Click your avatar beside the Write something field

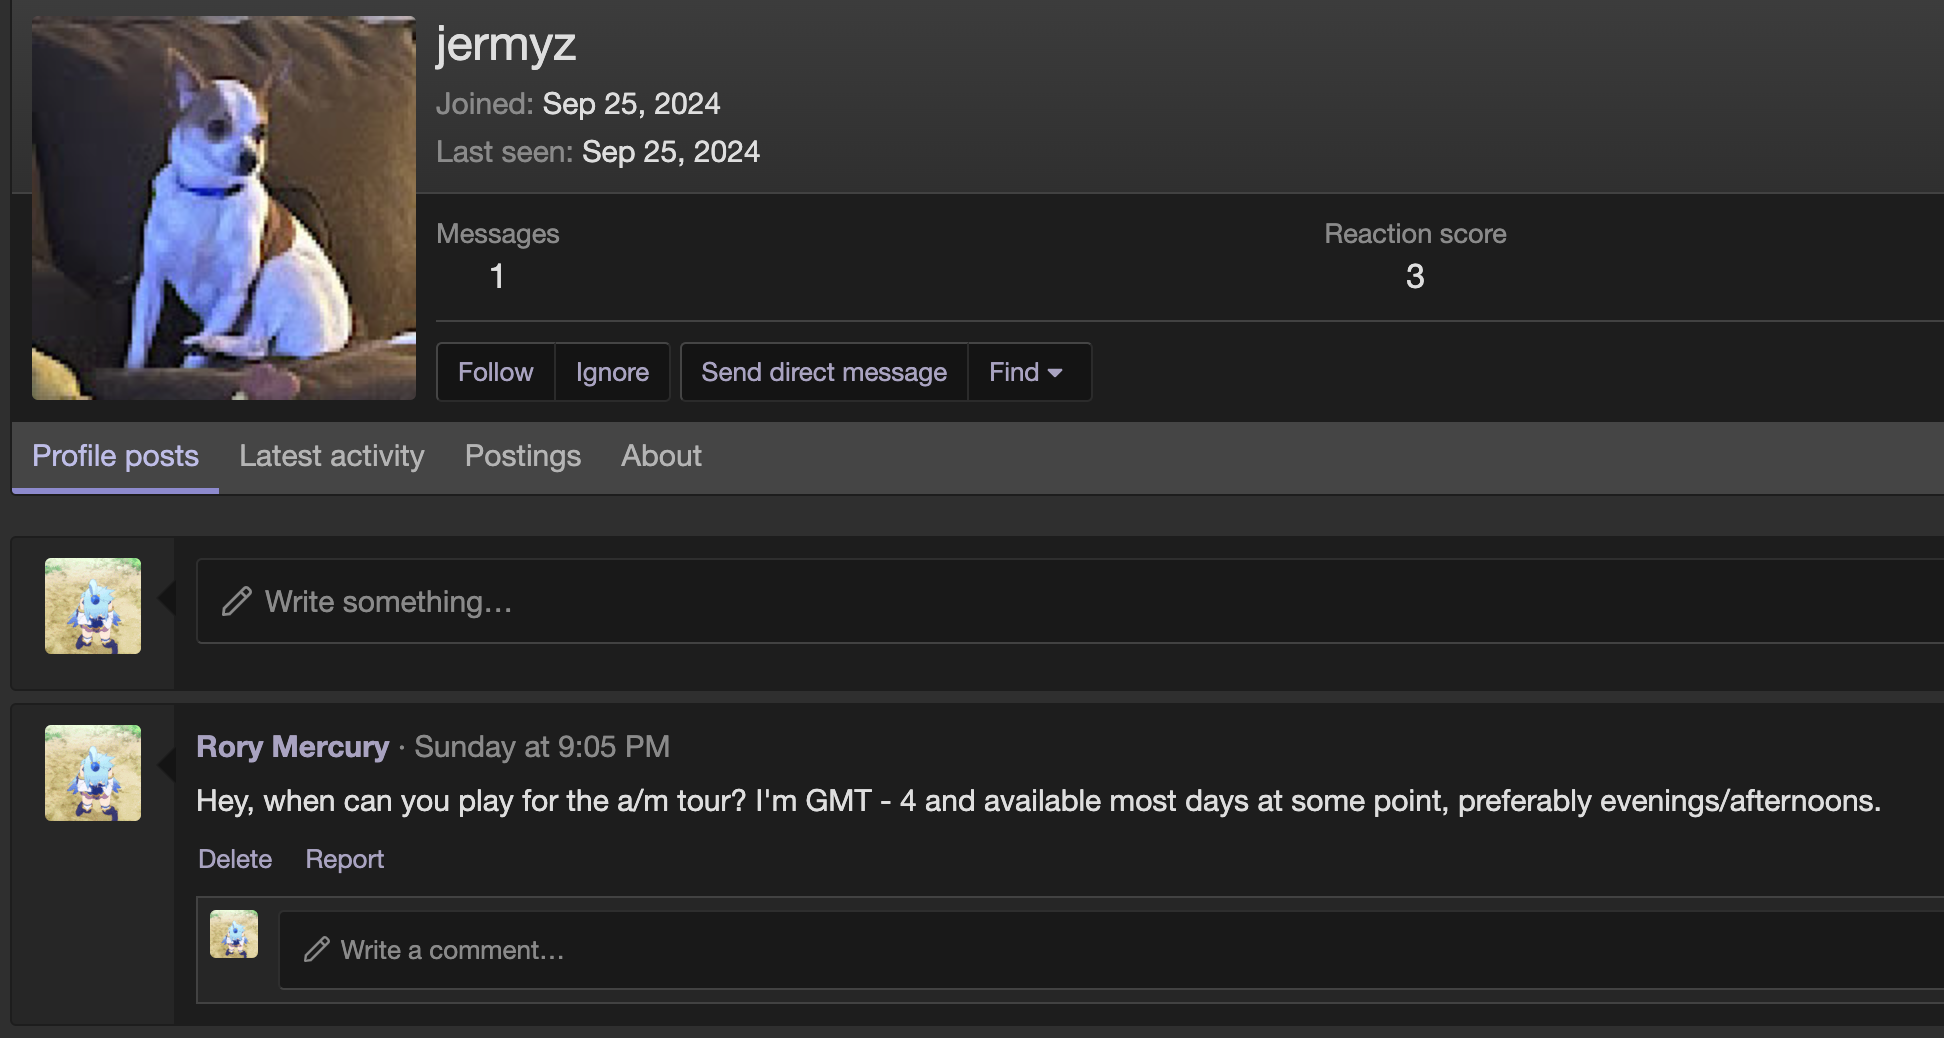(93, 606)
